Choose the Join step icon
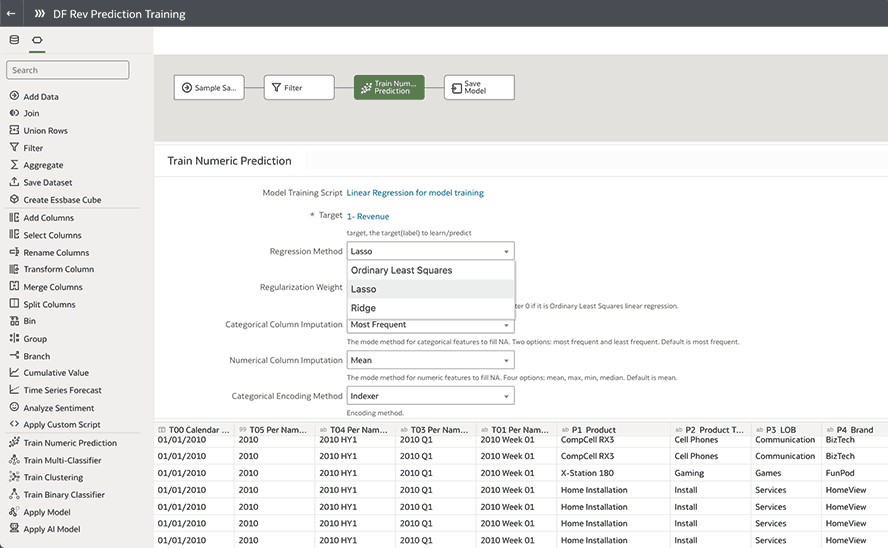This screenshot has width=888, height=548. pyautogui.click(x=14, y=114)
